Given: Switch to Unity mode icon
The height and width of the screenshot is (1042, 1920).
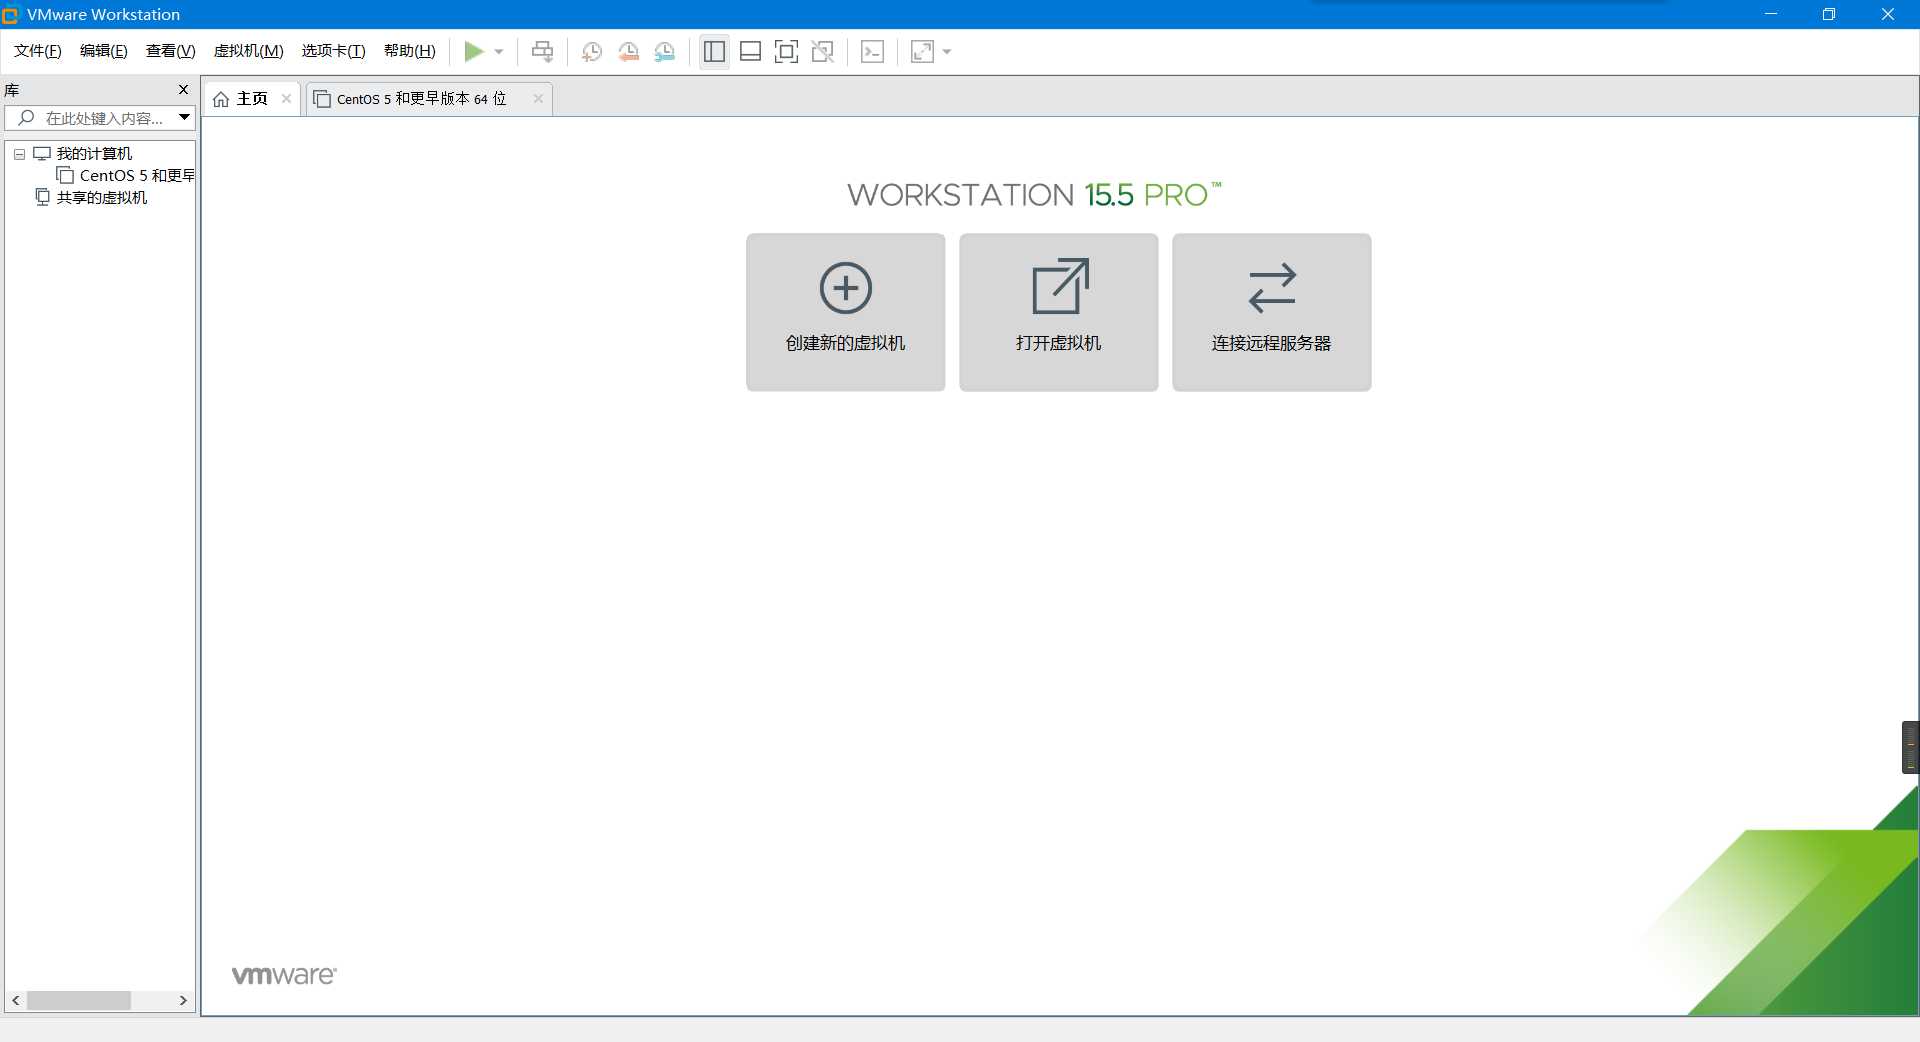Looking at the screenshot, I should [823, 51].
